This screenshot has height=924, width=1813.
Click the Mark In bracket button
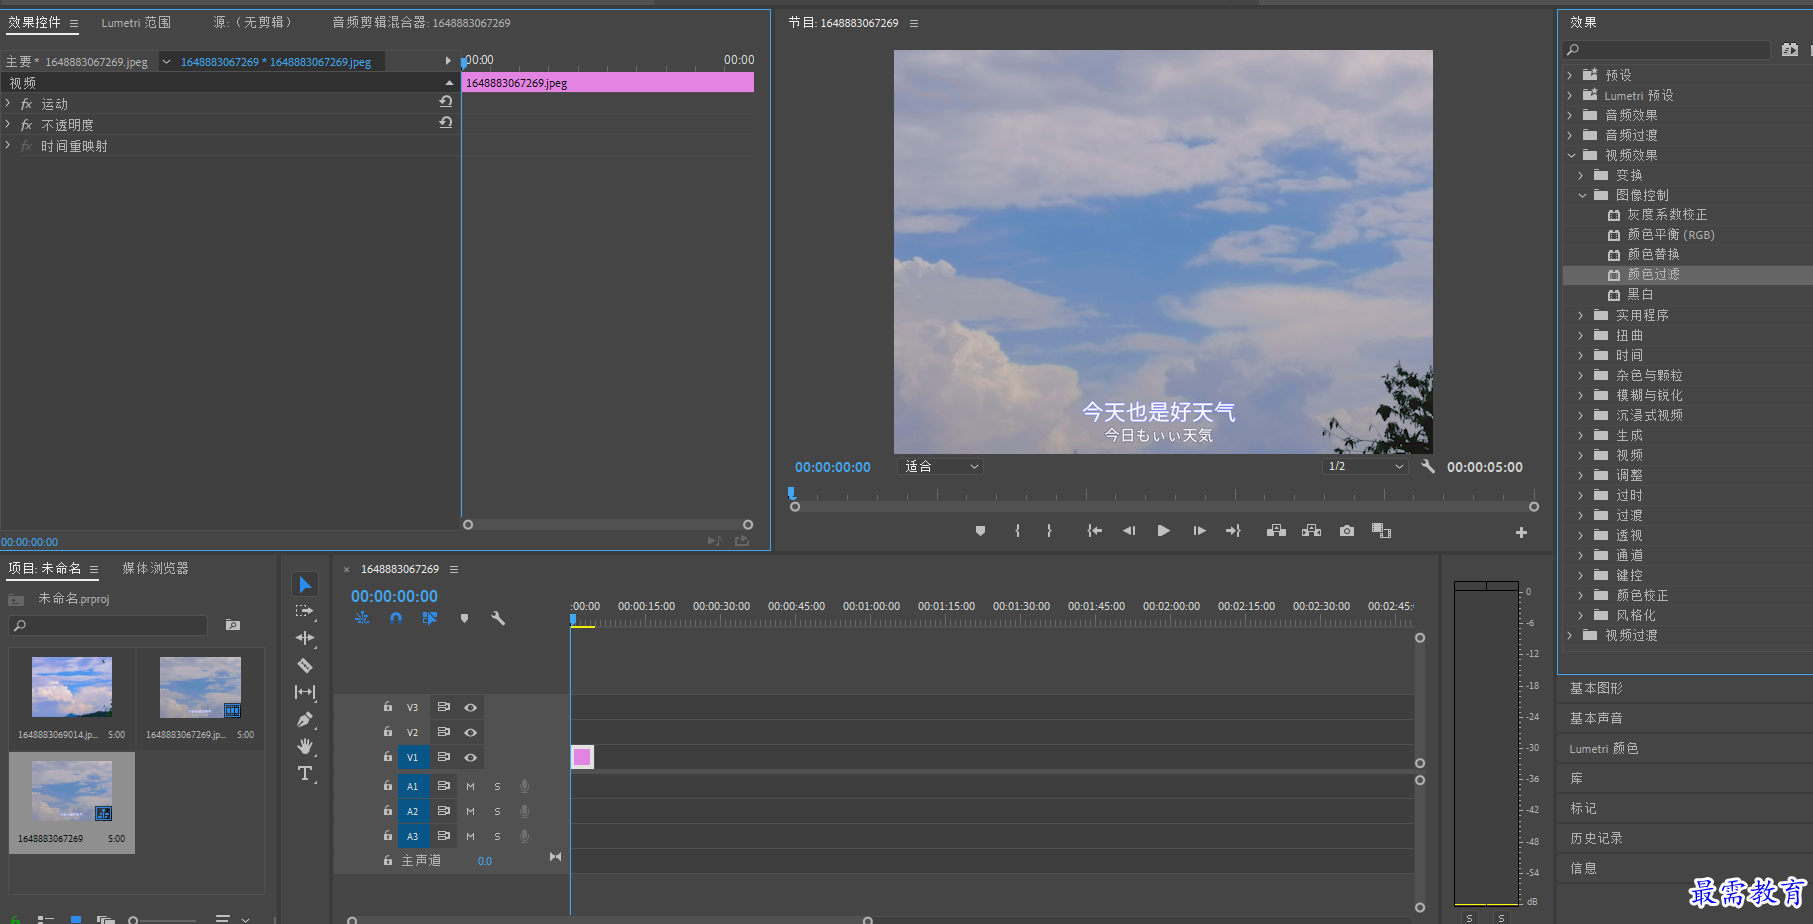point(1017,531)
